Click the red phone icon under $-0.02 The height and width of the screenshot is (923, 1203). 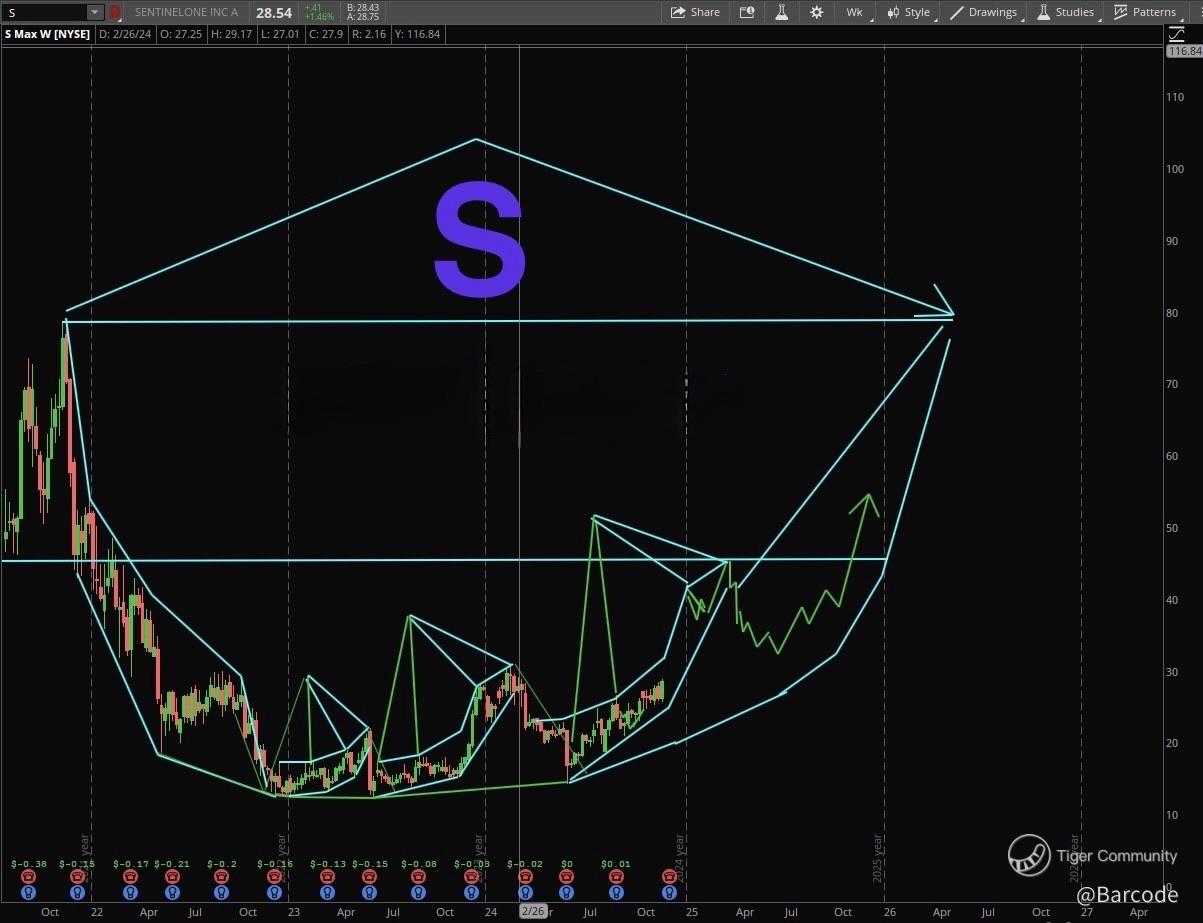coord(523,877)
